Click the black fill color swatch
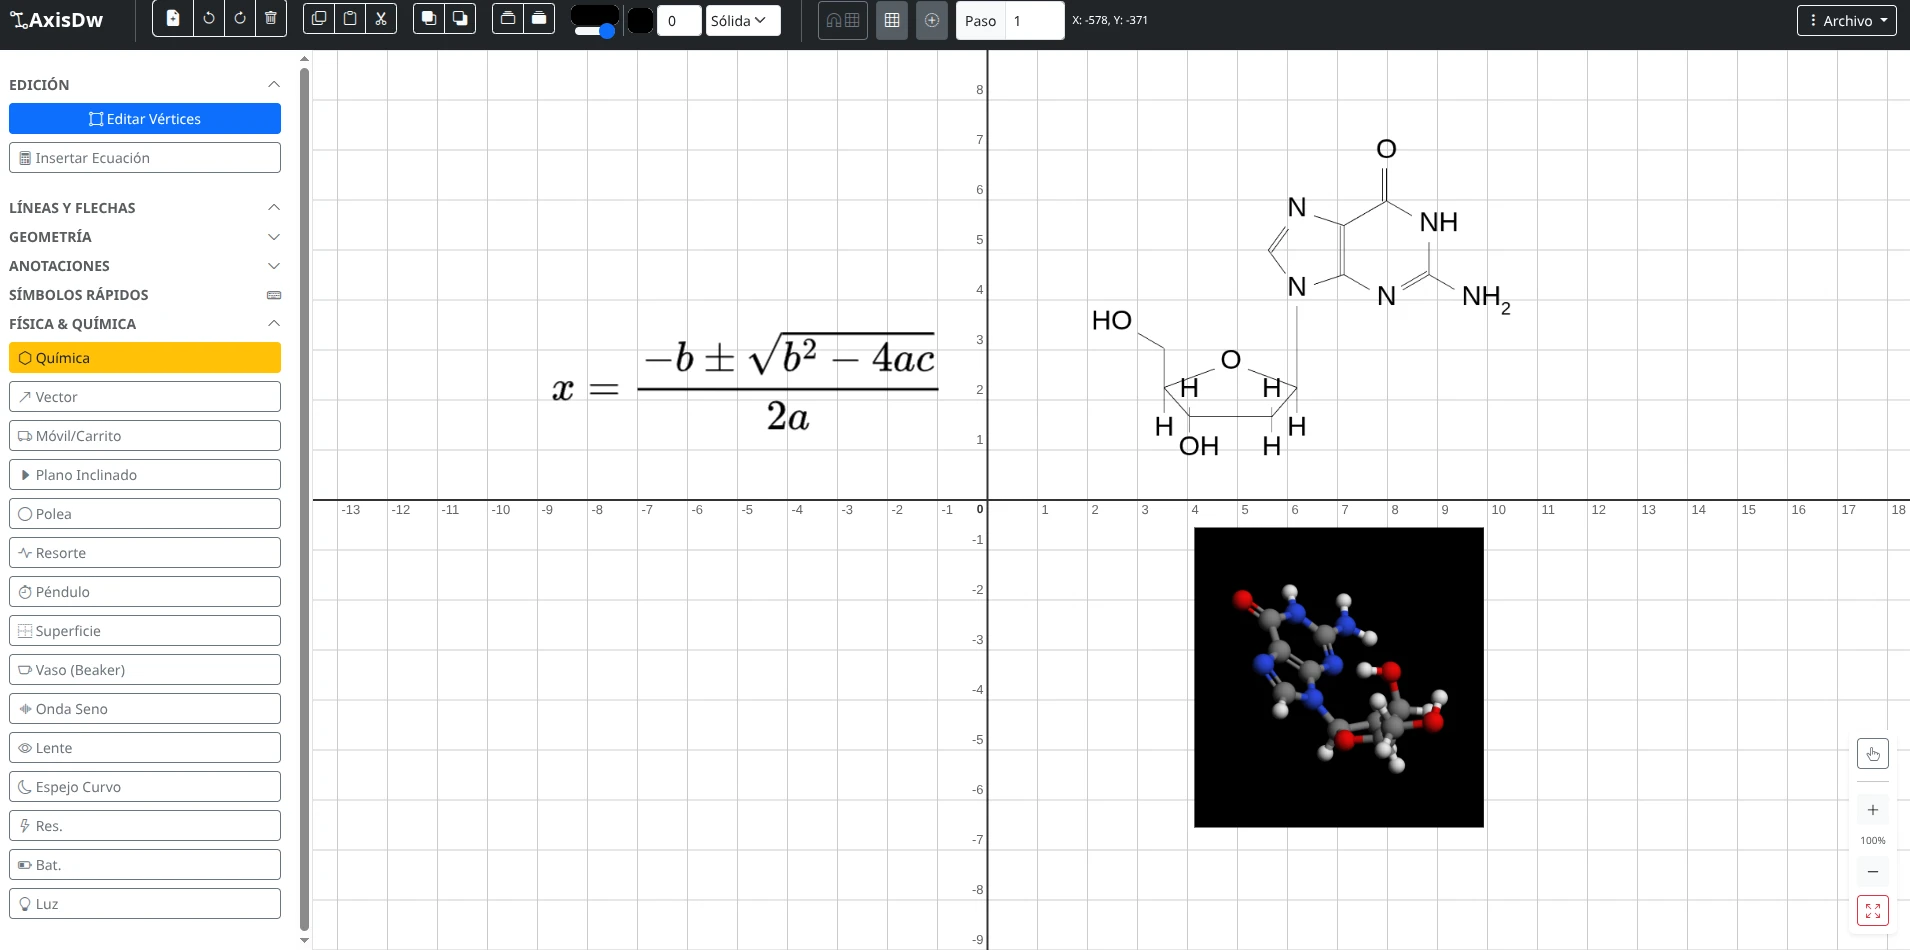The image size is (1910, 950). pos(641,20)
